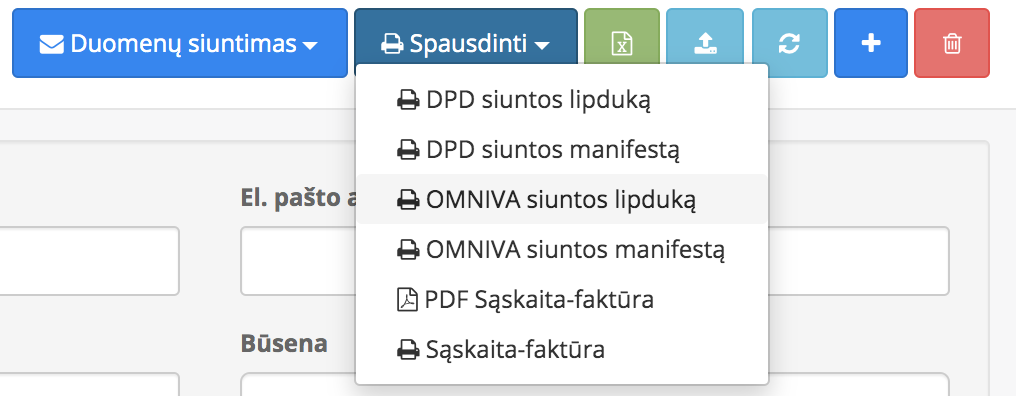Click the Būsena field below the label
Image resolution: width=1016 pixels, height=396 pixels.
[594, 384]
